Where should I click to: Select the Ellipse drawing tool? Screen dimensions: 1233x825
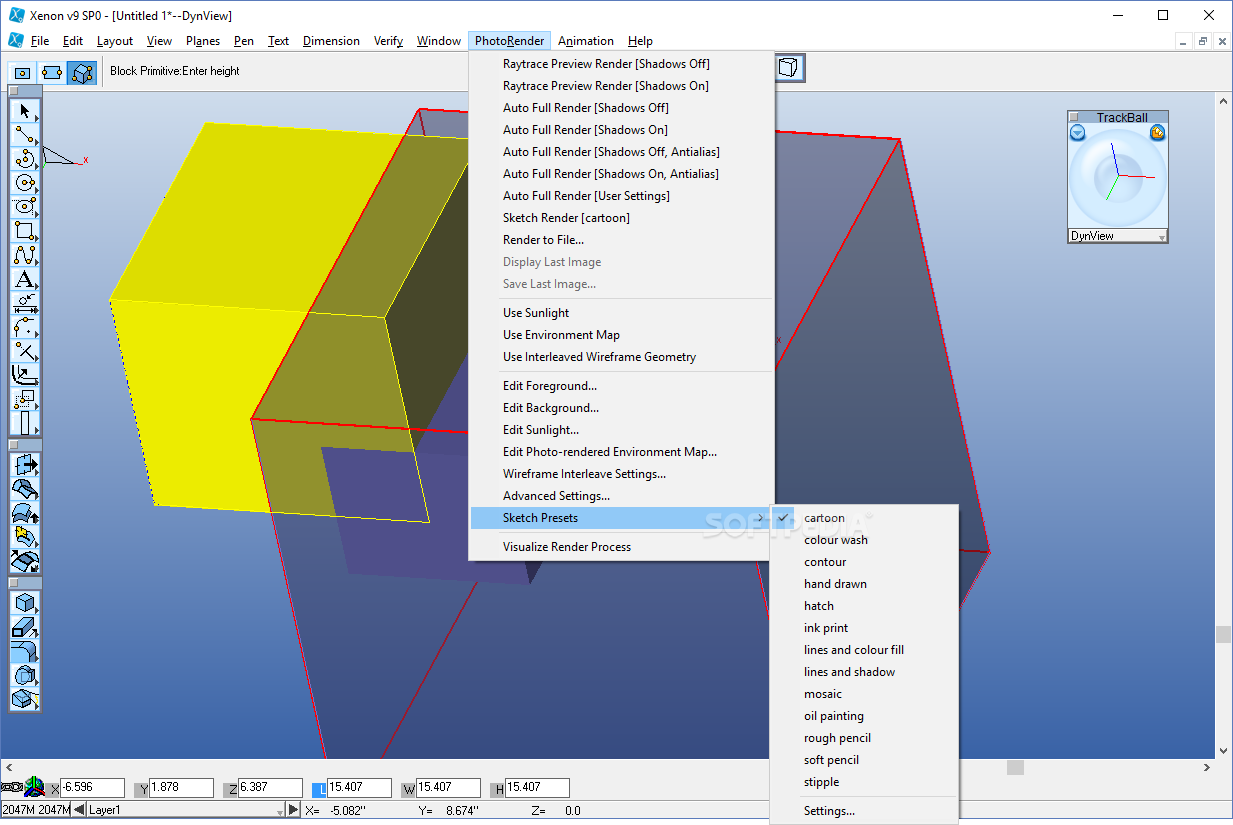tap(25, 206)
